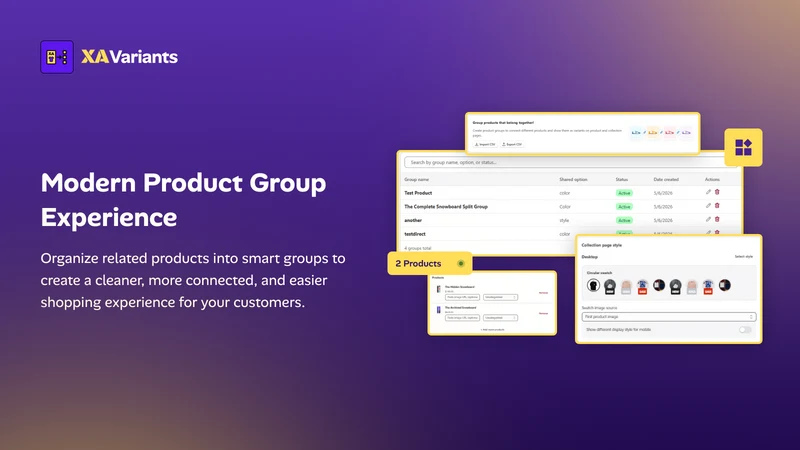This screenshot has width=800, height=450.
Task: Click the Shared option column header
Action: [x=573, y=180]
